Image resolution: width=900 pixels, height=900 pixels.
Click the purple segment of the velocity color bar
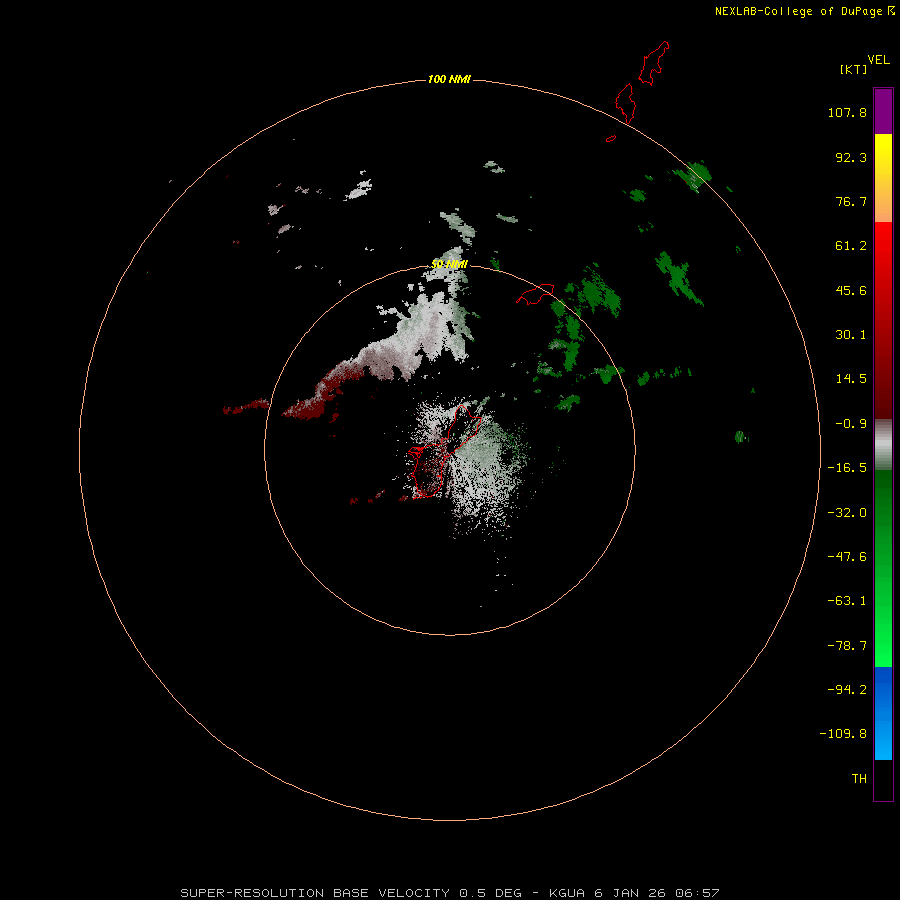pyautogui.click(x=883, y=111)
